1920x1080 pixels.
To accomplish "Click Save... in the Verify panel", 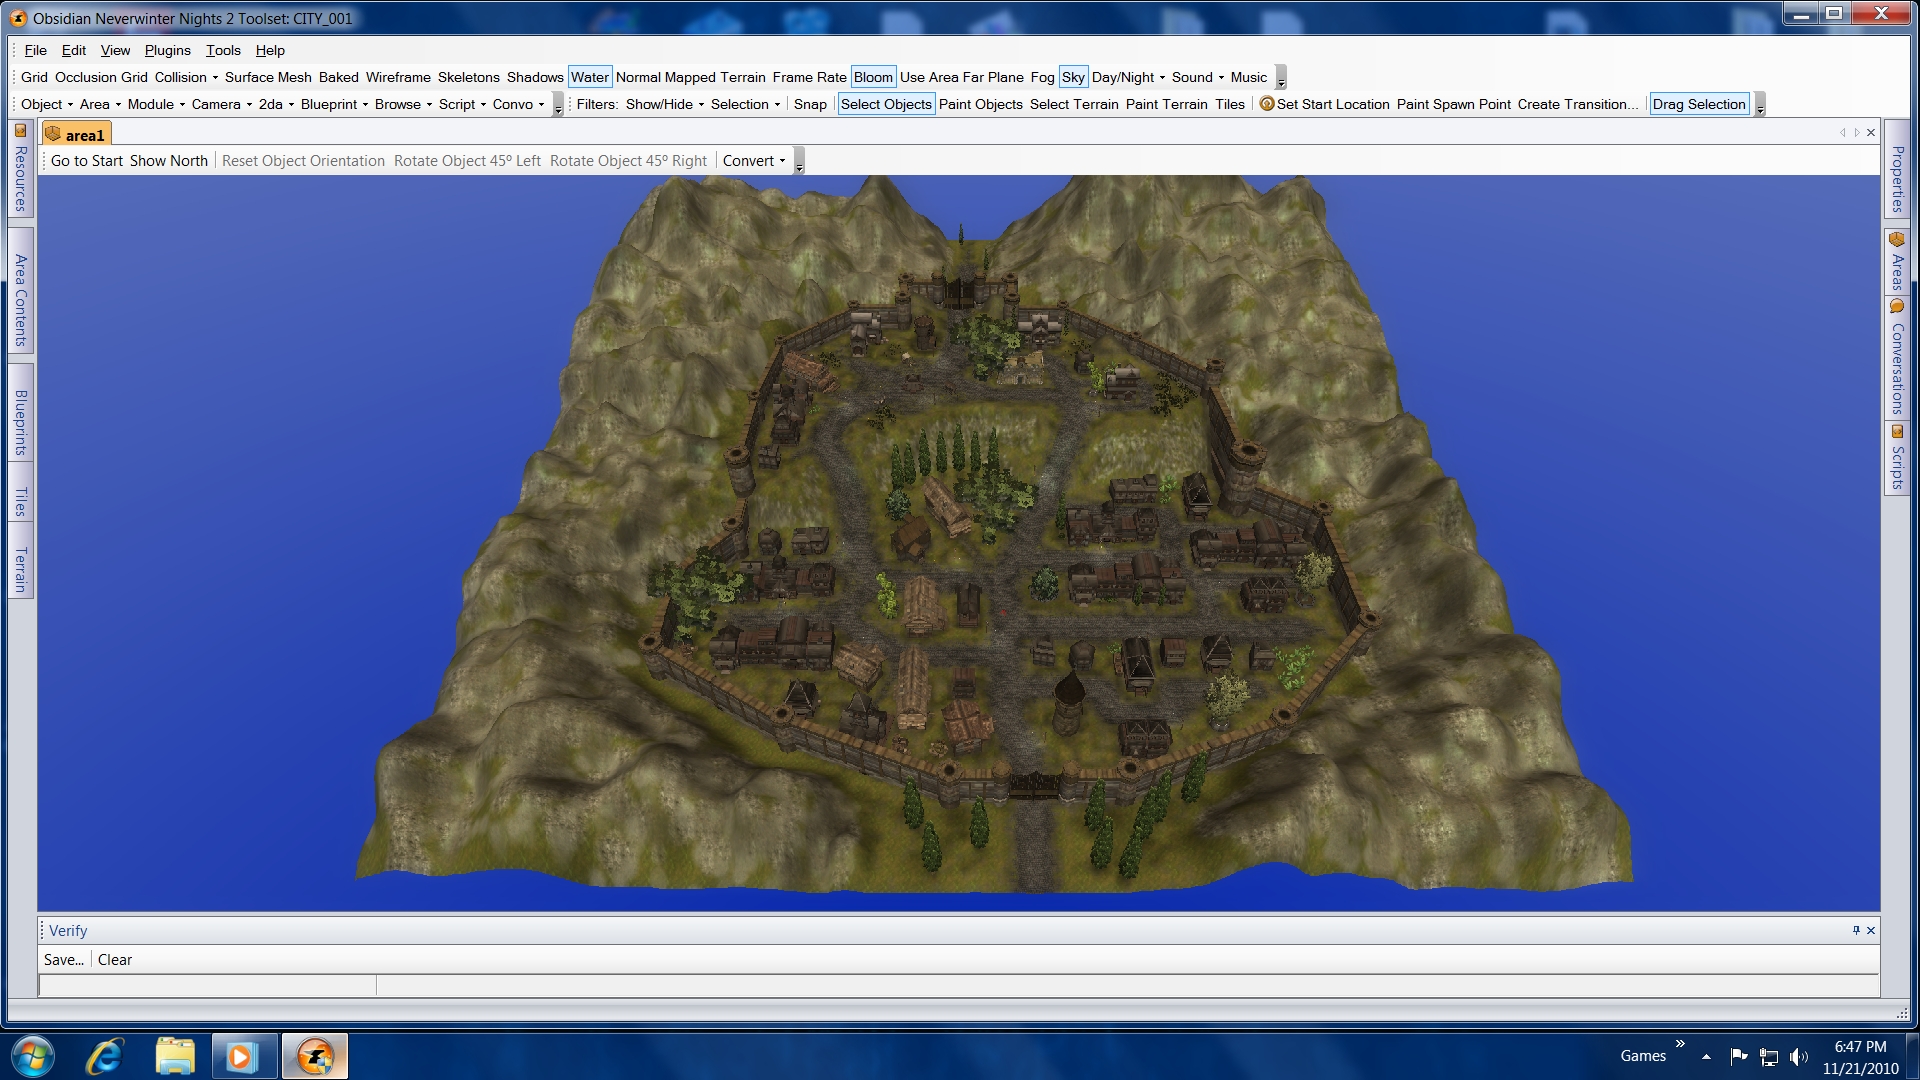I will coord(63,960).
